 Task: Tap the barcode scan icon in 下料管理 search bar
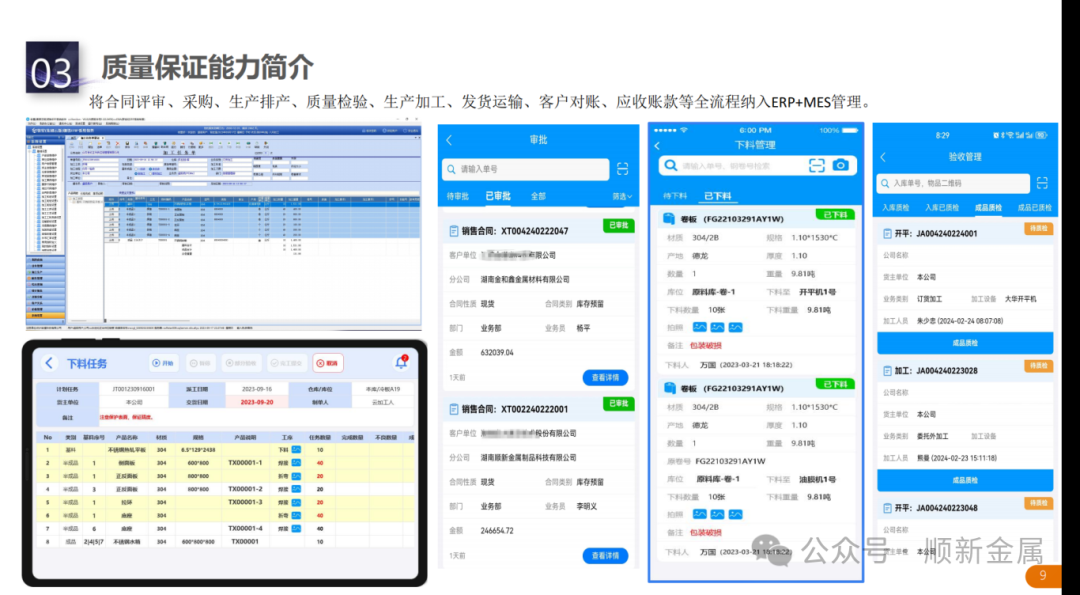point(817,165)
